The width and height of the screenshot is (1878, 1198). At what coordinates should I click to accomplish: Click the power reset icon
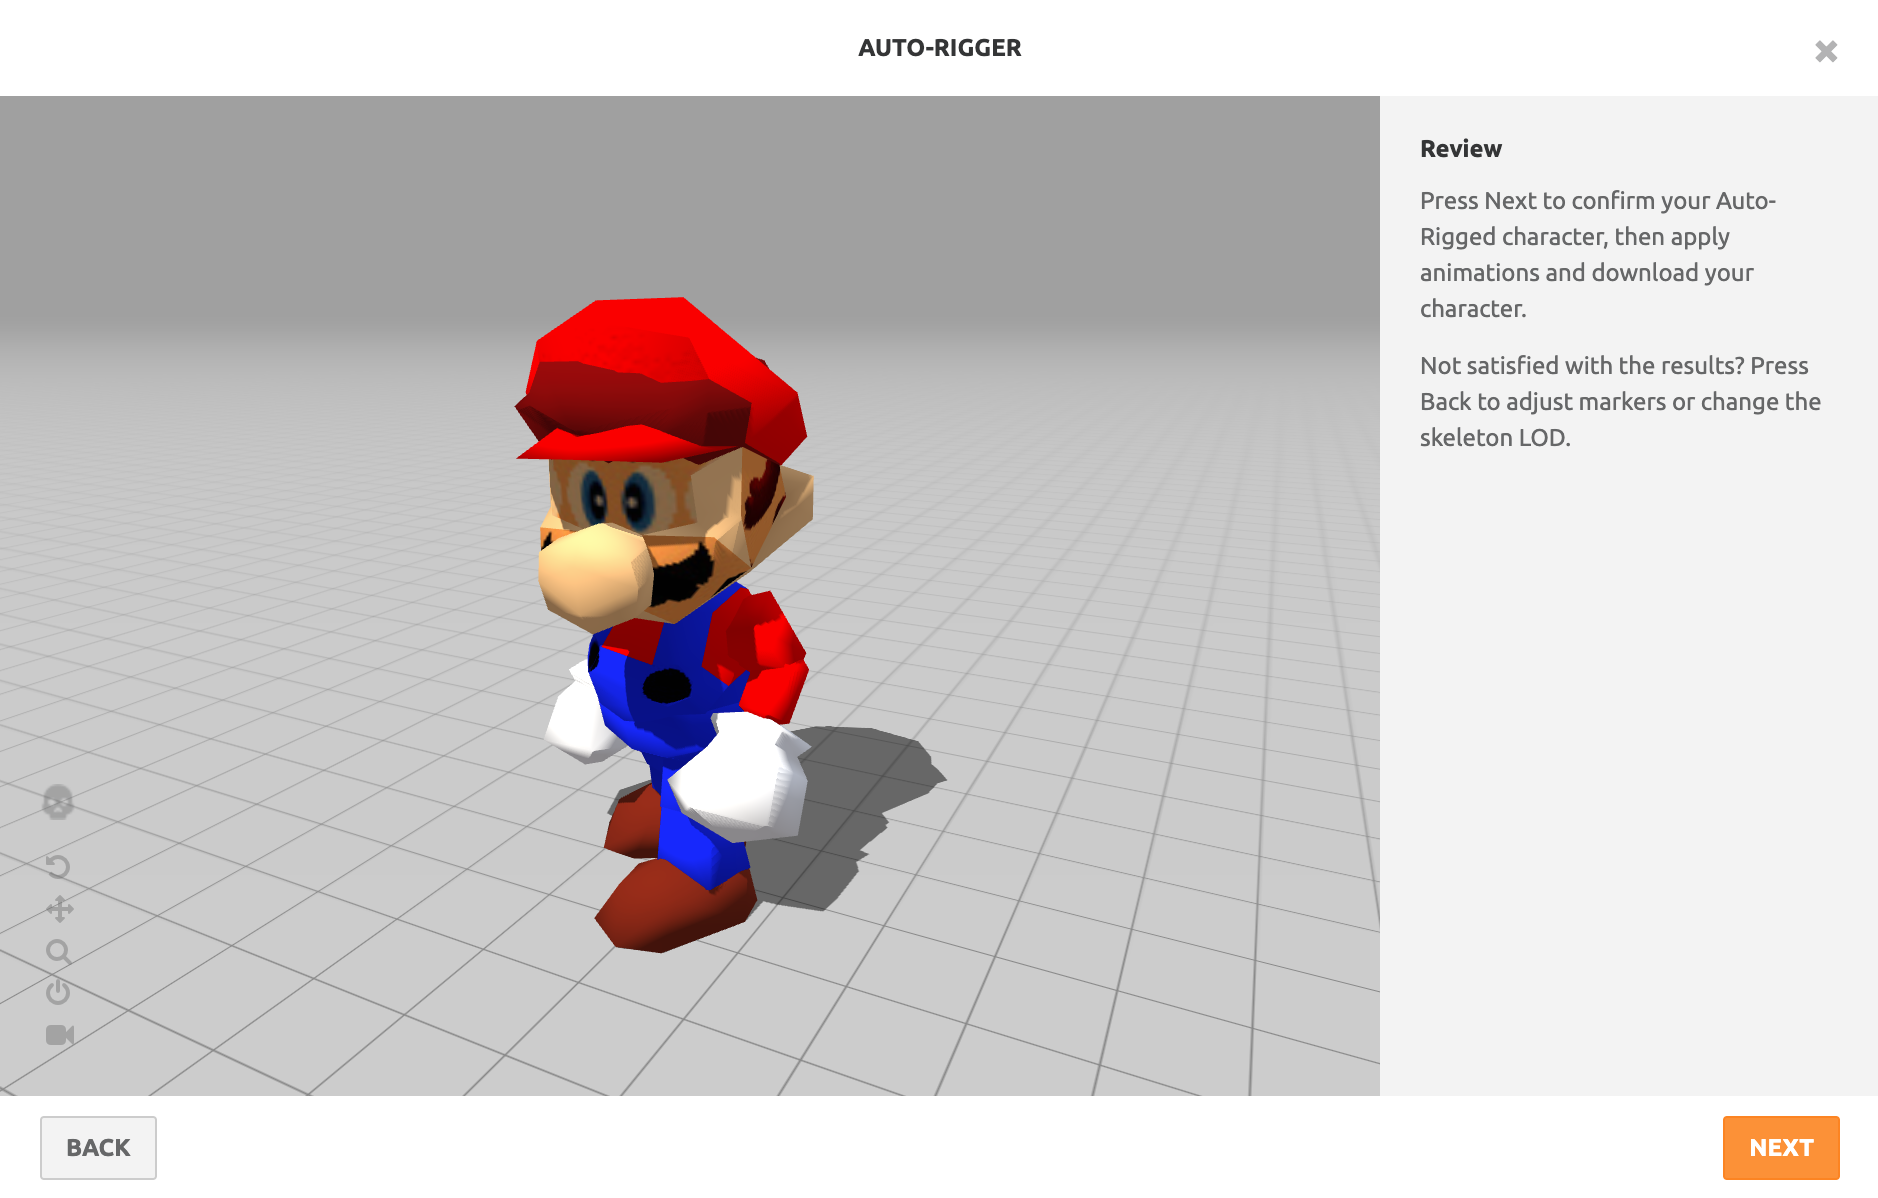58,992
